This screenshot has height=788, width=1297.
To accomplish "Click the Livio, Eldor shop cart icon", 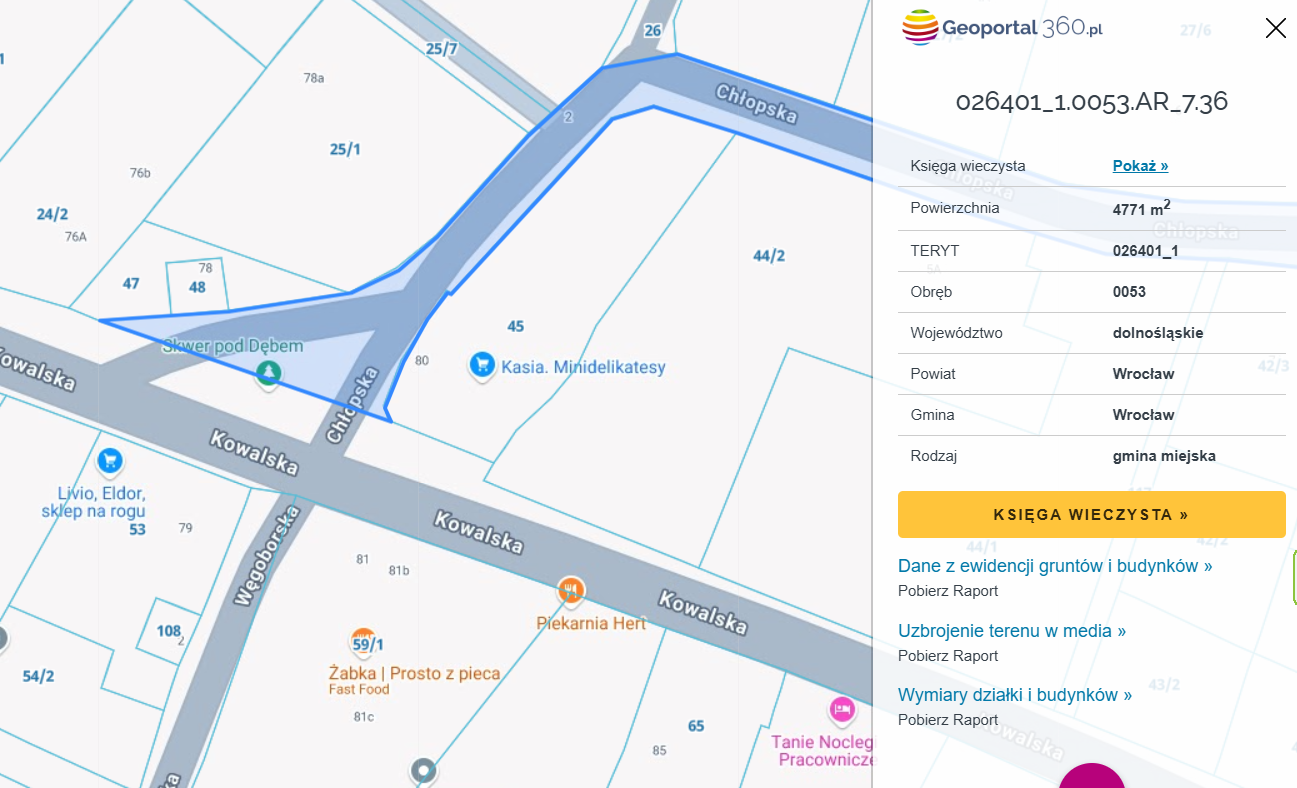I will tap(110, 462).
